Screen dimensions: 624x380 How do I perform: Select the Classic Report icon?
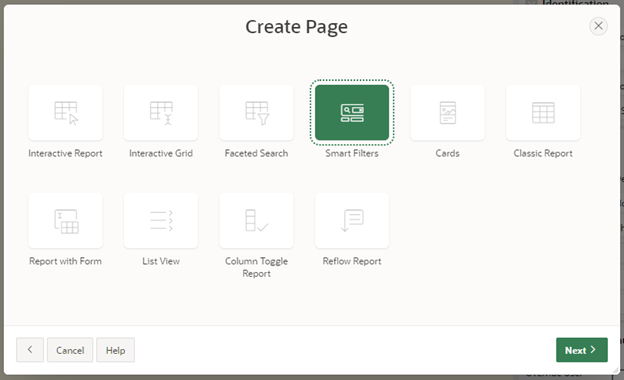pyautogui.click(x=543, y=112)
